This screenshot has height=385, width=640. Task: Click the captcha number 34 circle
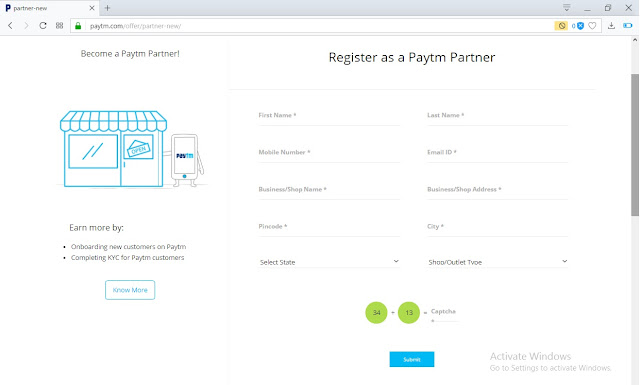(376, 312)
